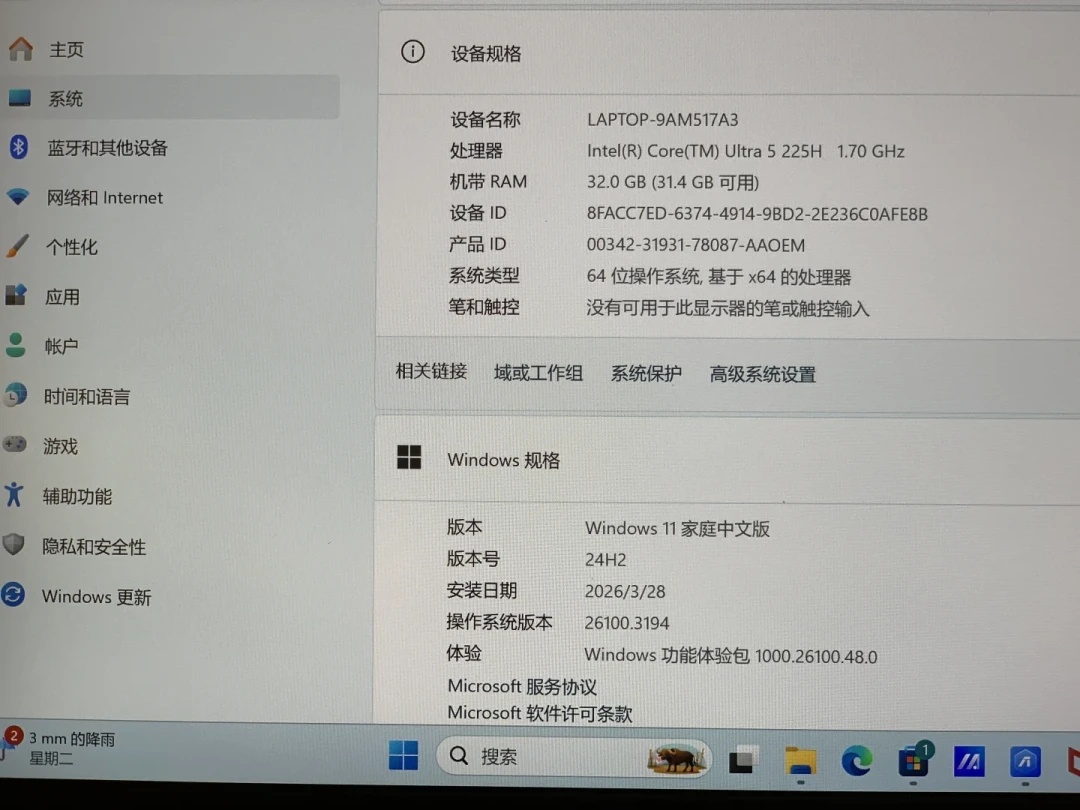
Task: Open 时间和语言 settings page
Action: [x=87, y=397]
